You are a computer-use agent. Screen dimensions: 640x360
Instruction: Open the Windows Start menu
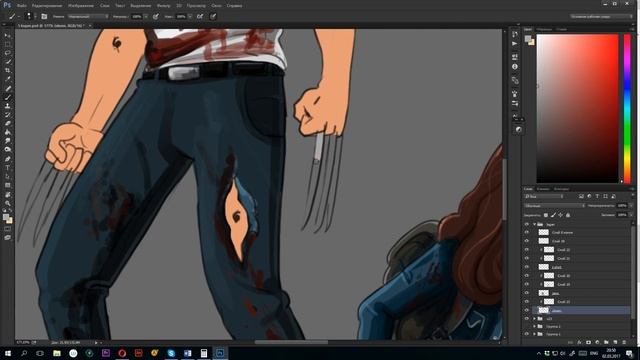click(x=8, y=353)
